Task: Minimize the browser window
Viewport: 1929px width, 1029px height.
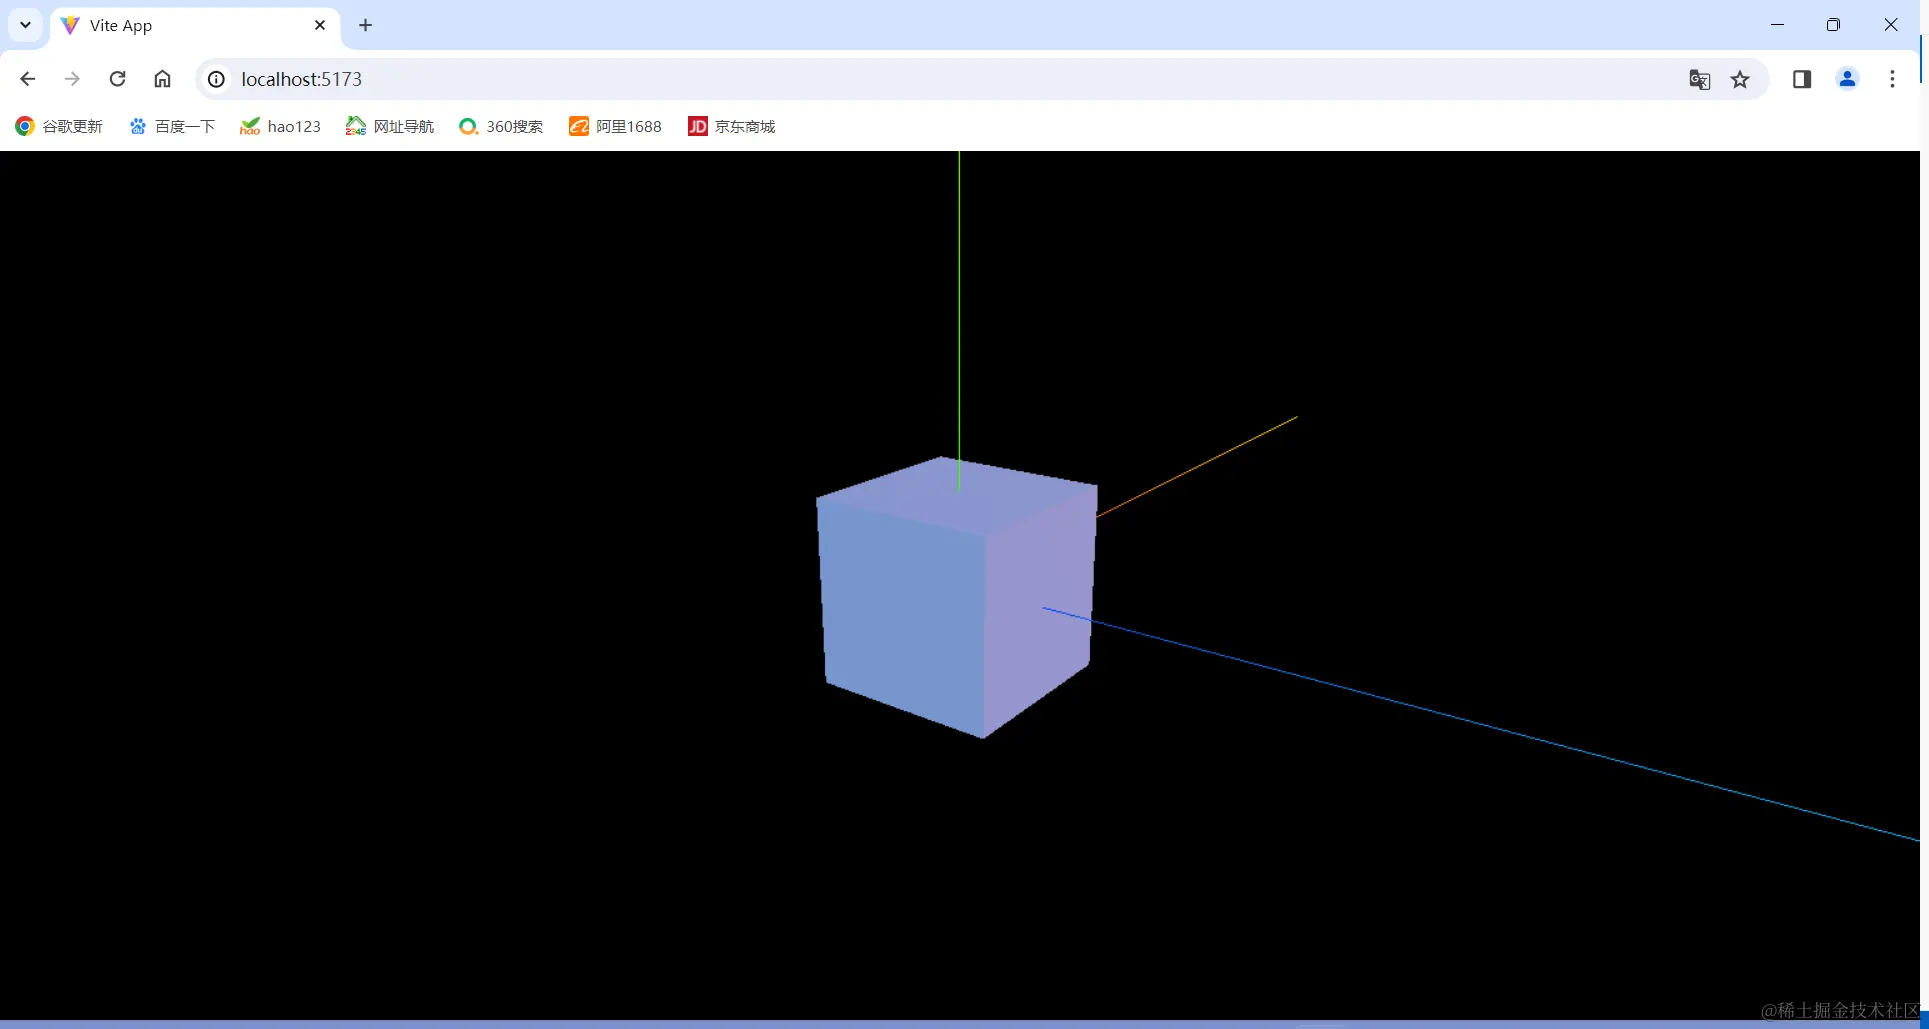Action: coord(1777,25)
